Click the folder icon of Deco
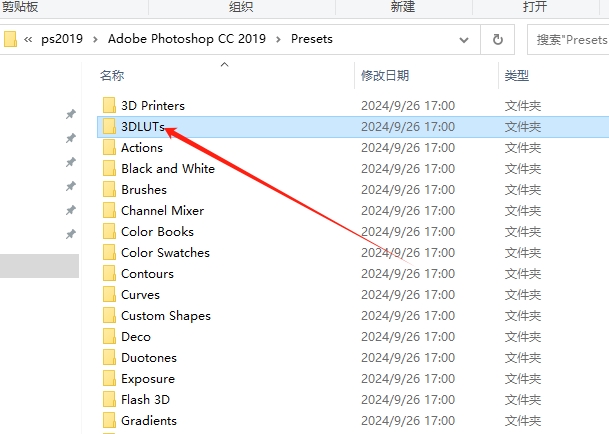Screen dimensions: 609x434 [109, 336]
